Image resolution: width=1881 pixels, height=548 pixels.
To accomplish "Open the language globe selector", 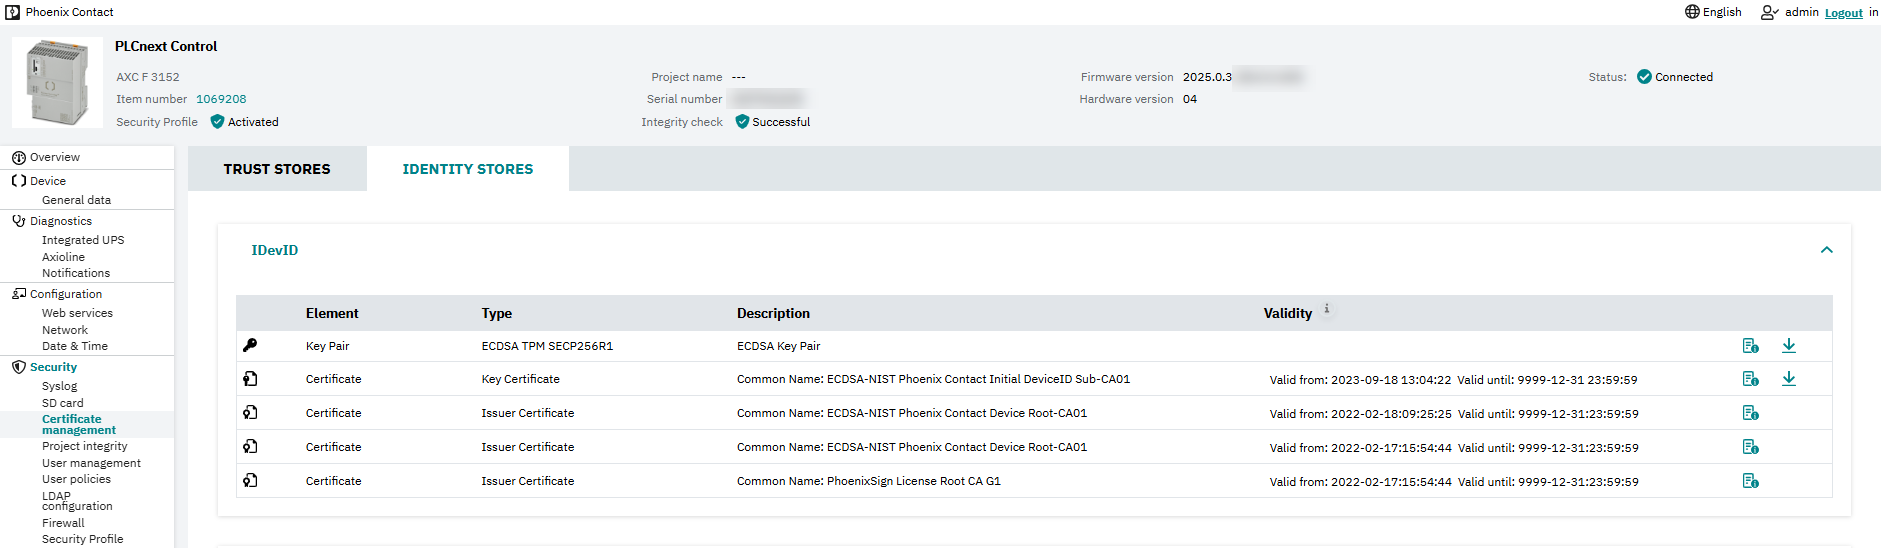I will tap(1692, 12).
